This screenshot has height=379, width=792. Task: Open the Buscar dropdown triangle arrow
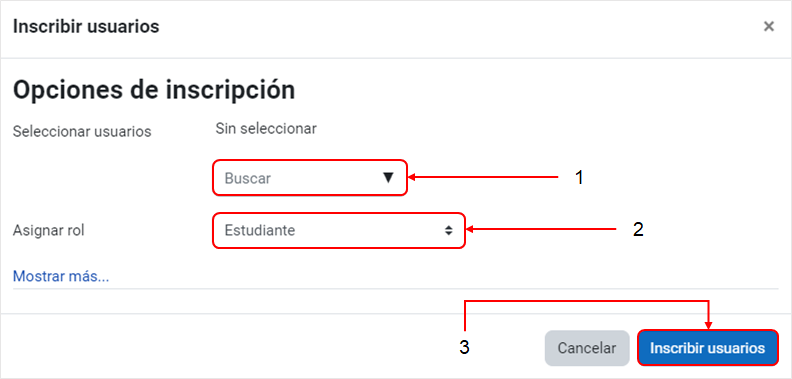pyautogui.click(x=388, y=177)
